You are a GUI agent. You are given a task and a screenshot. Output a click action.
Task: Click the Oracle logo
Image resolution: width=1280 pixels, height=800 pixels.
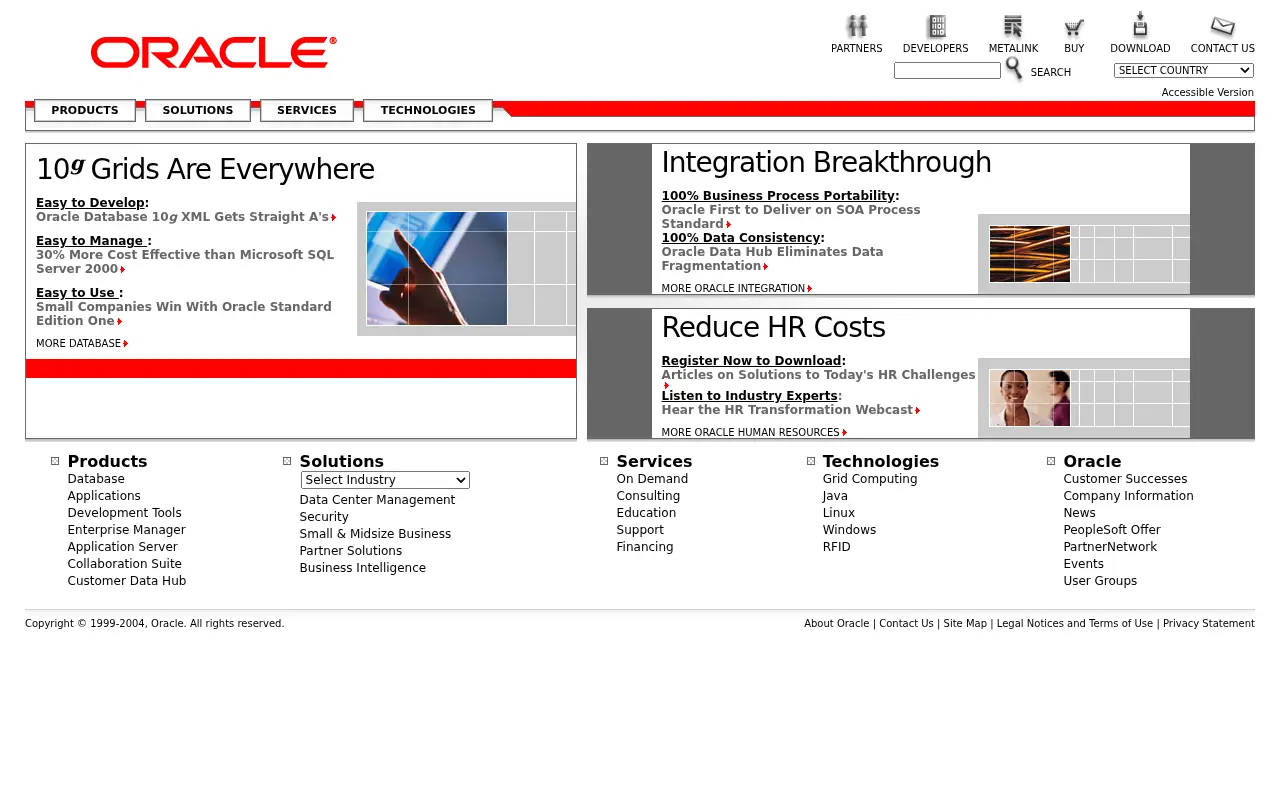coord(214,53)
